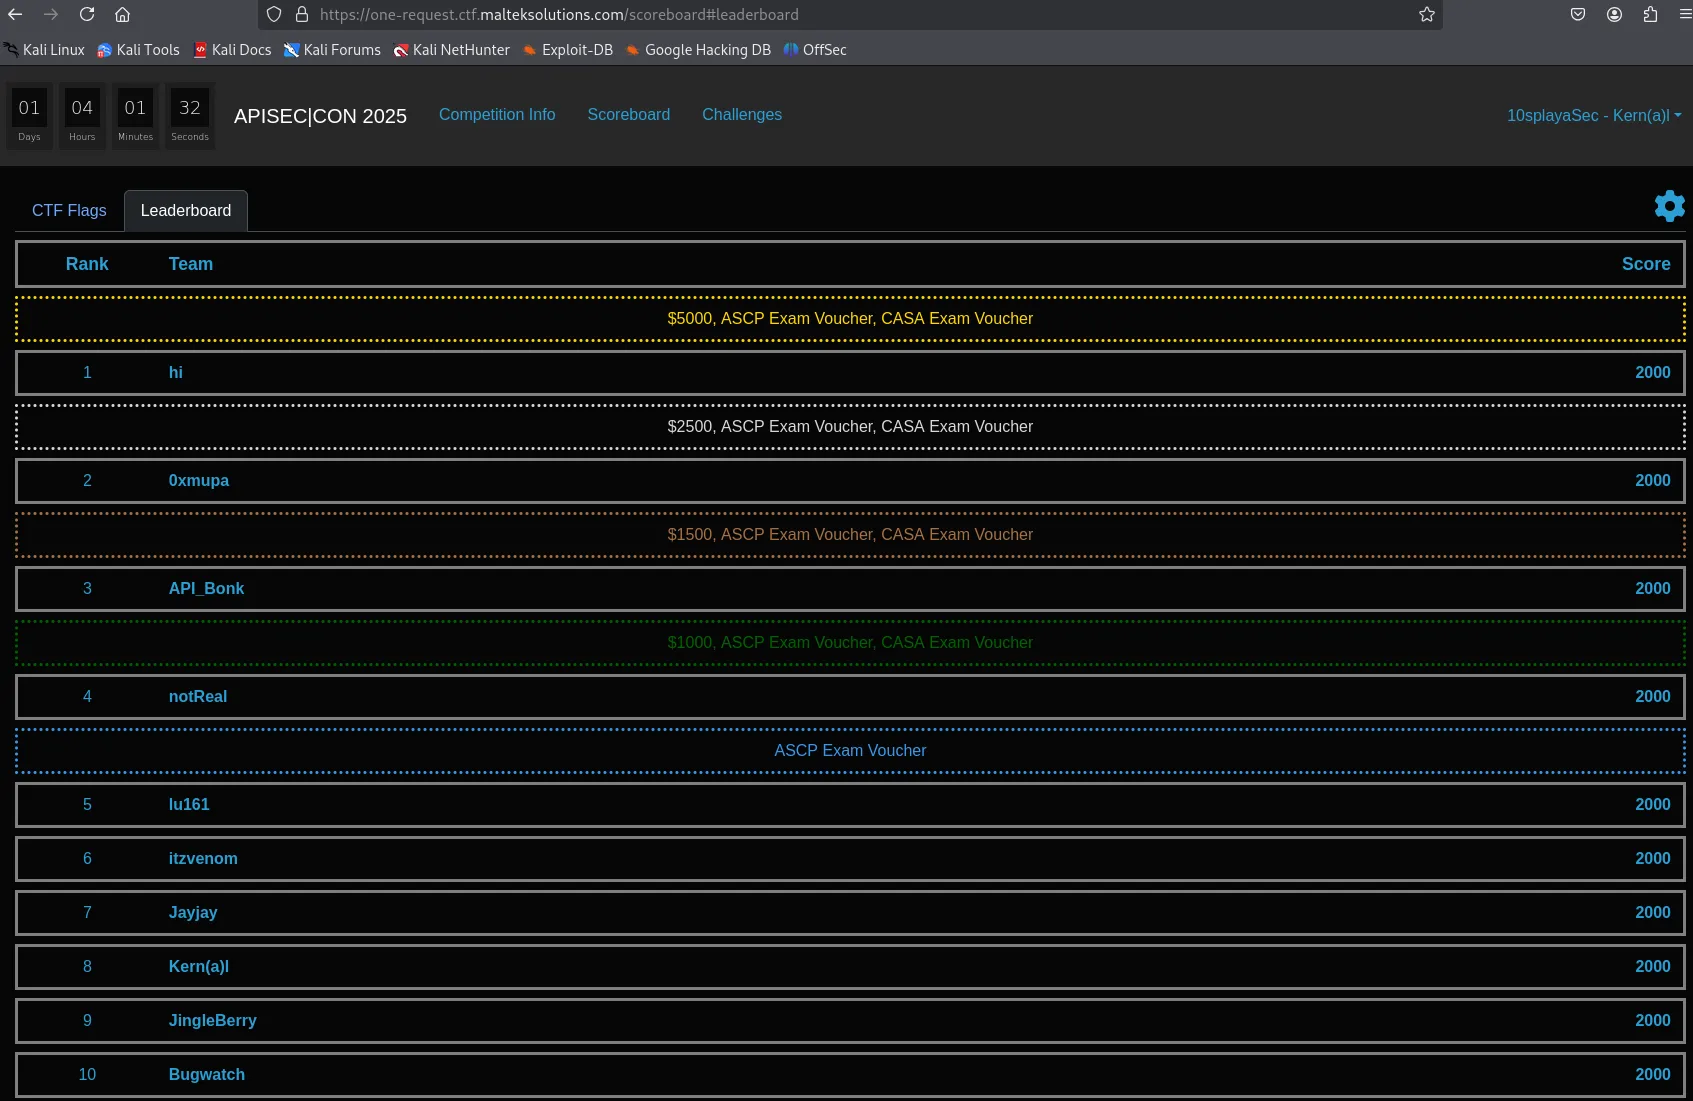The height and width of the screenshot is (1101, 1693).
Task: Open the OffSec bookmark
Action: tap(815, 50)
